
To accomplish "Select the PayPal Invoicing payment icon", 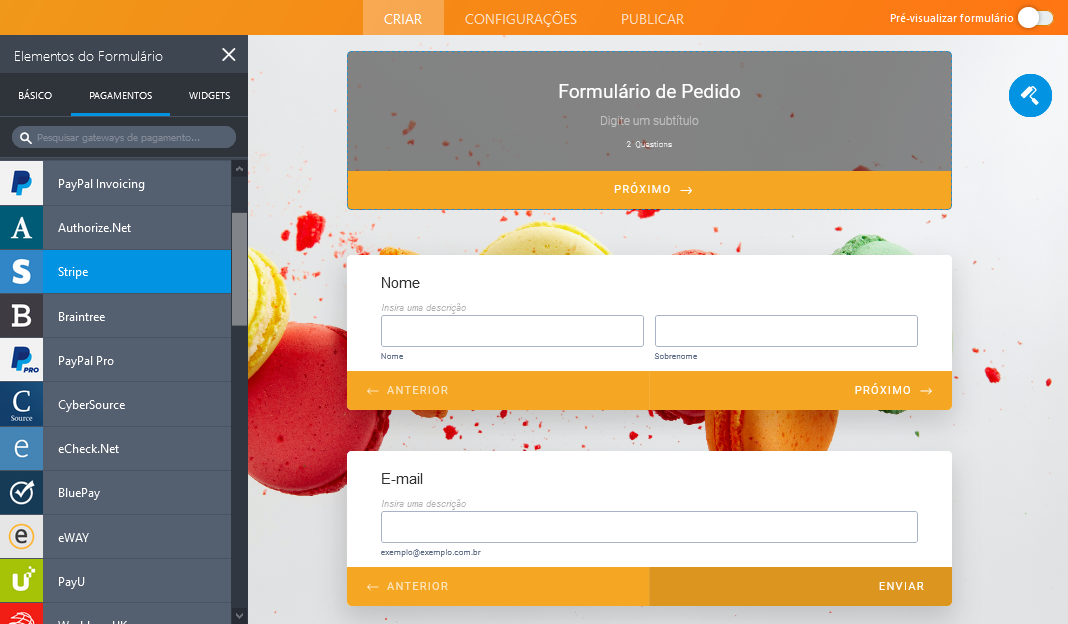I will [x=21, y=183].
